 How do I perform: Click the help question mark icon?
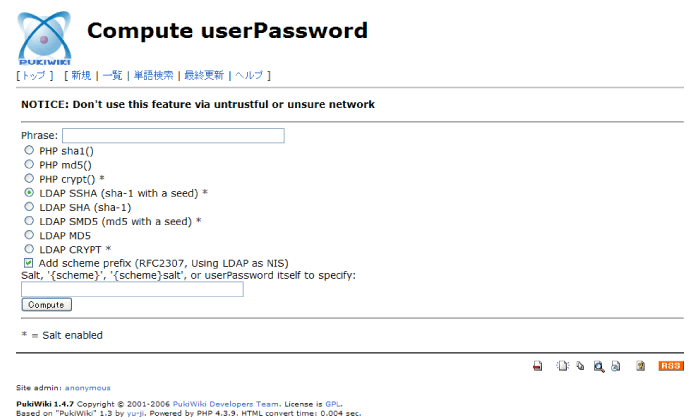(641, 366)
